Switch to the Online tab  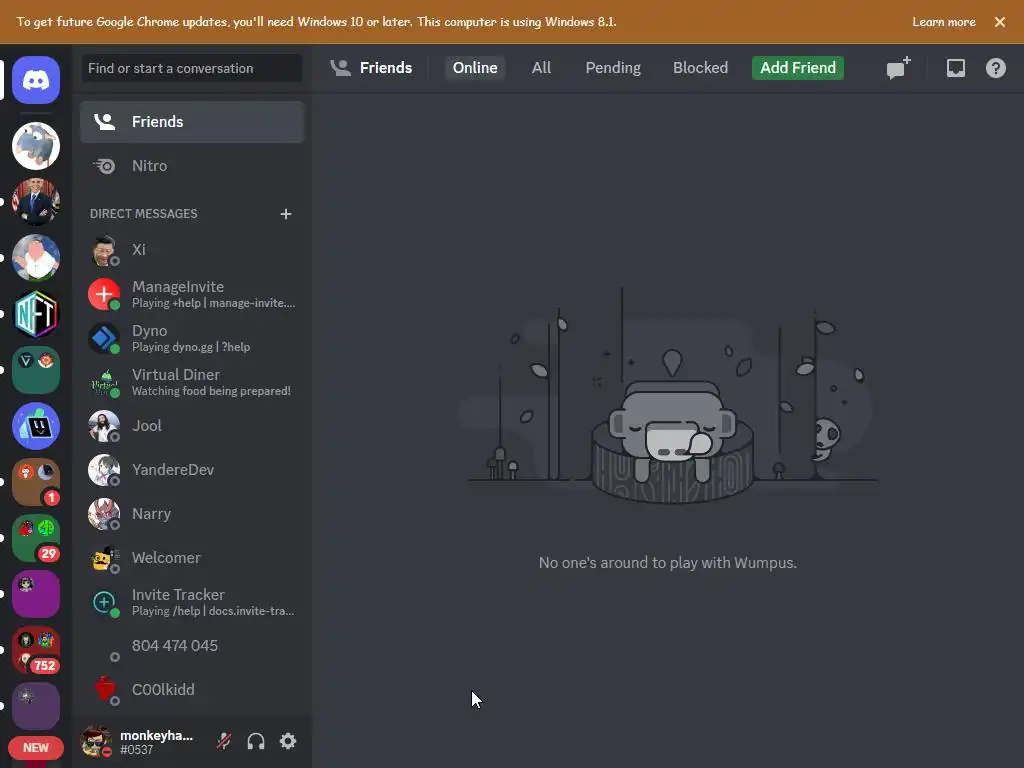point(475,68)
